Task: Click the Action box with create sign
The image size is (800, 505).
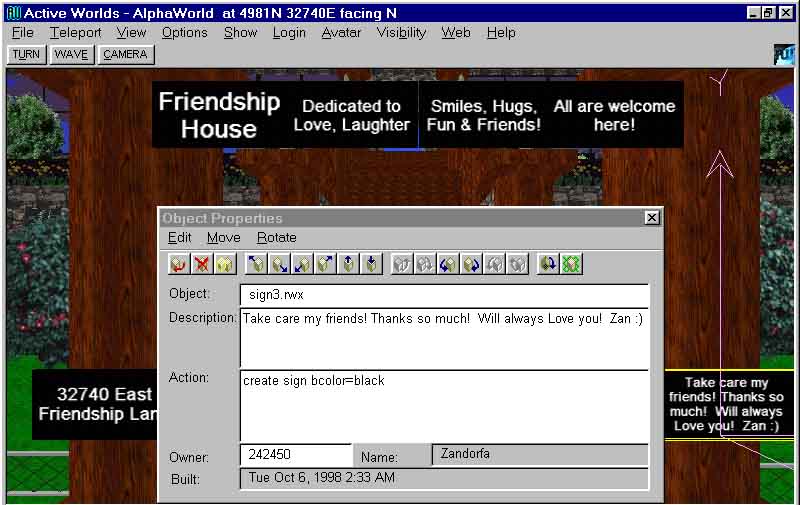Action: pyautogui.click(x=444, y=406)
